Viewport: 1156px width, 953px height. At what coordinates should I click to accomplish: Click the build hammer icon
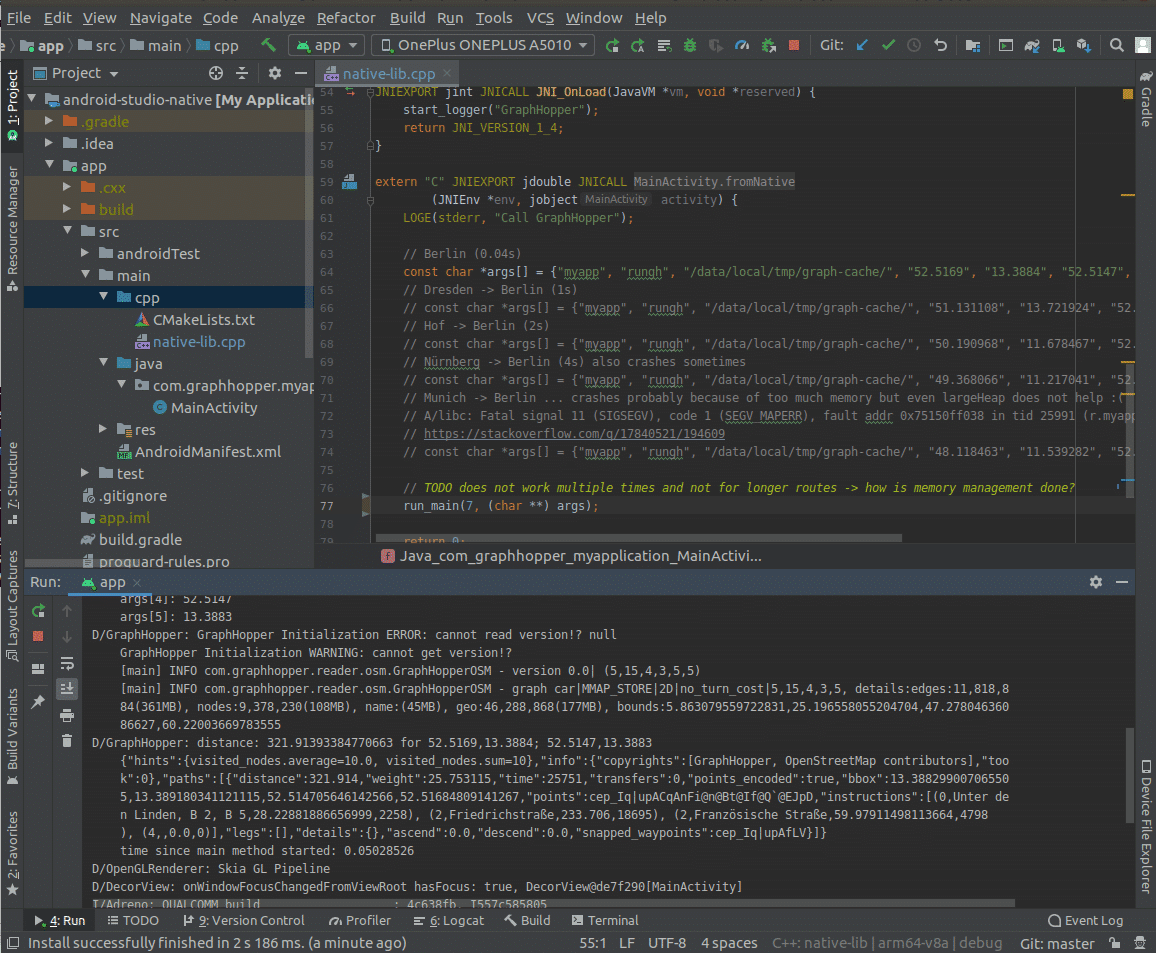tap(268, 45)
